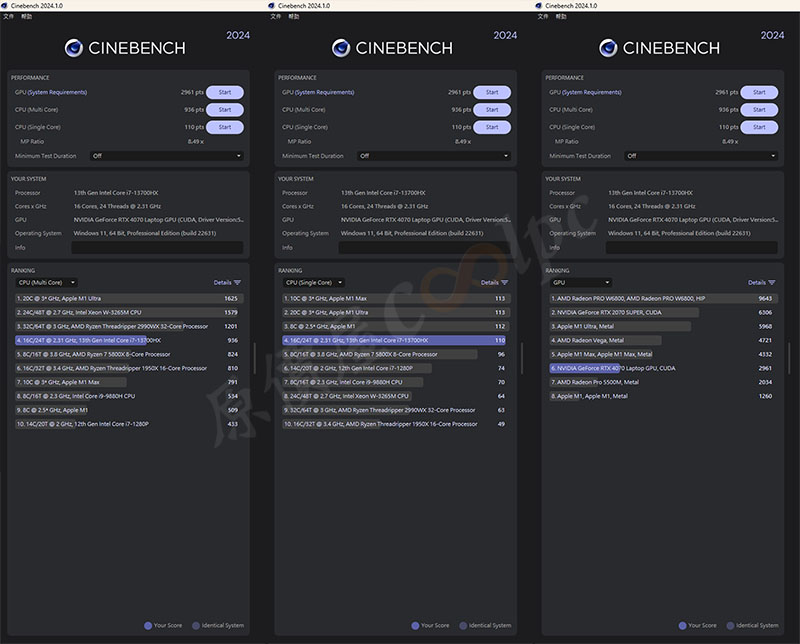This screenshot has height=644, width=800.
Task: Click the panel divider handle in the middle window
Action: (x=521, y=358)
